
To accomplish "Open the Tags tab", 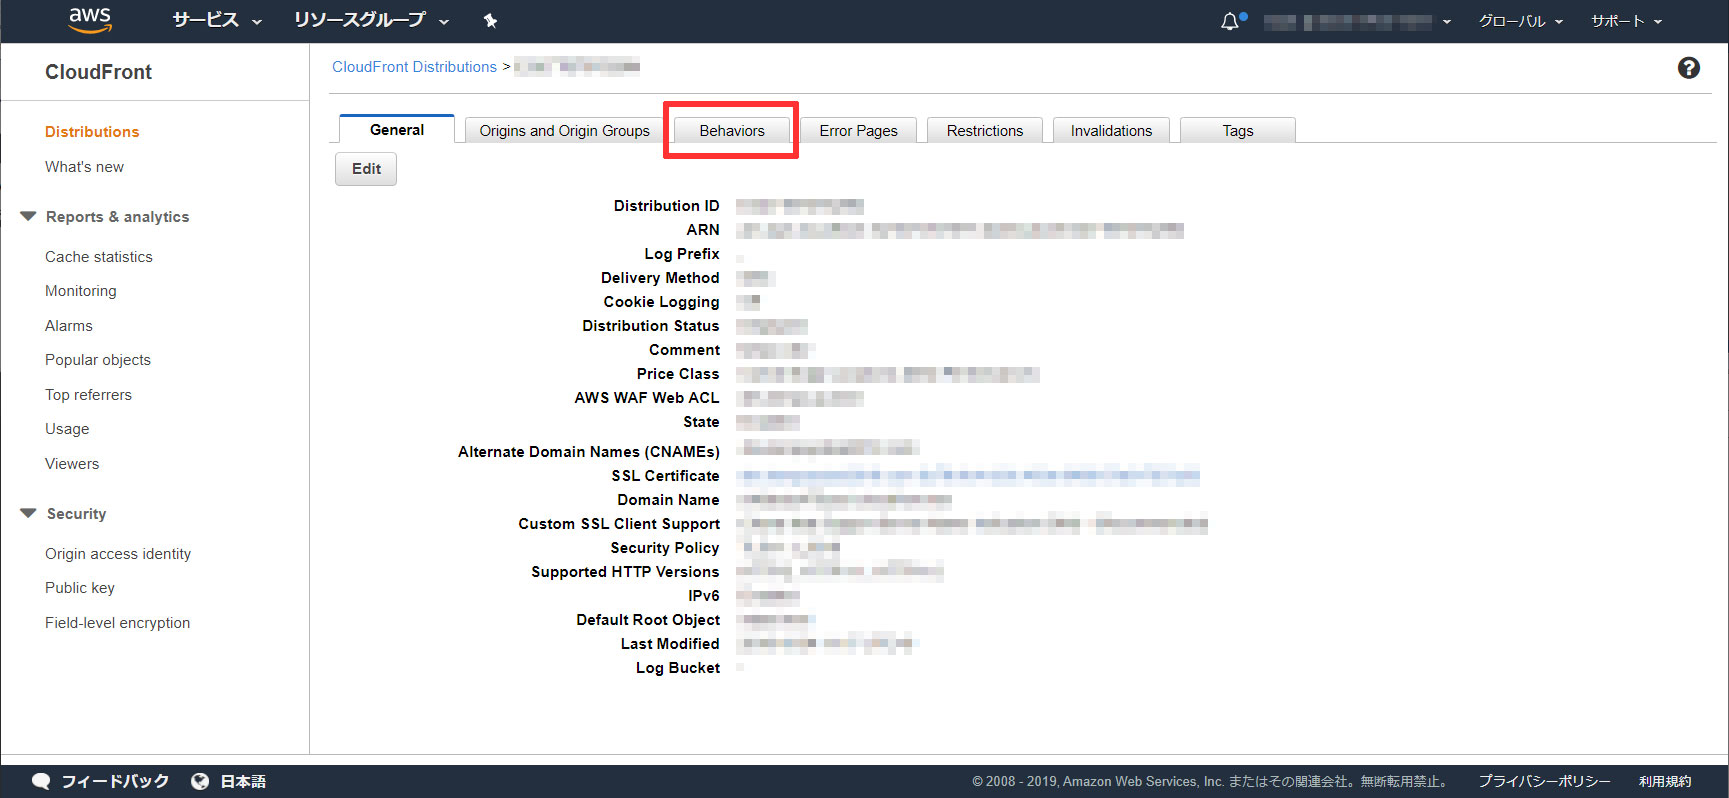I will 1238,130.
